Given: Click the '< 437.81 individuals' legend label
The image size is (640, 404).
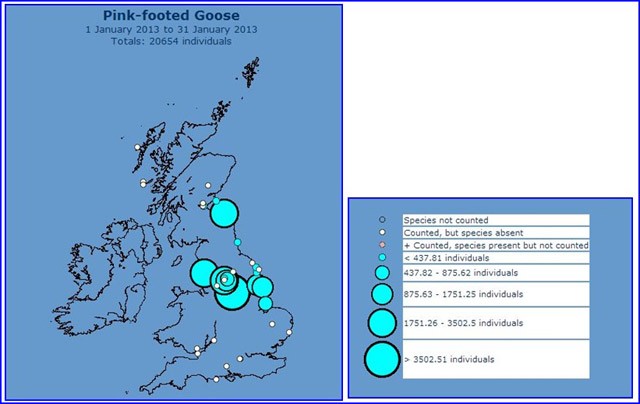Looking at the screenshot, I should coord(446,258).
